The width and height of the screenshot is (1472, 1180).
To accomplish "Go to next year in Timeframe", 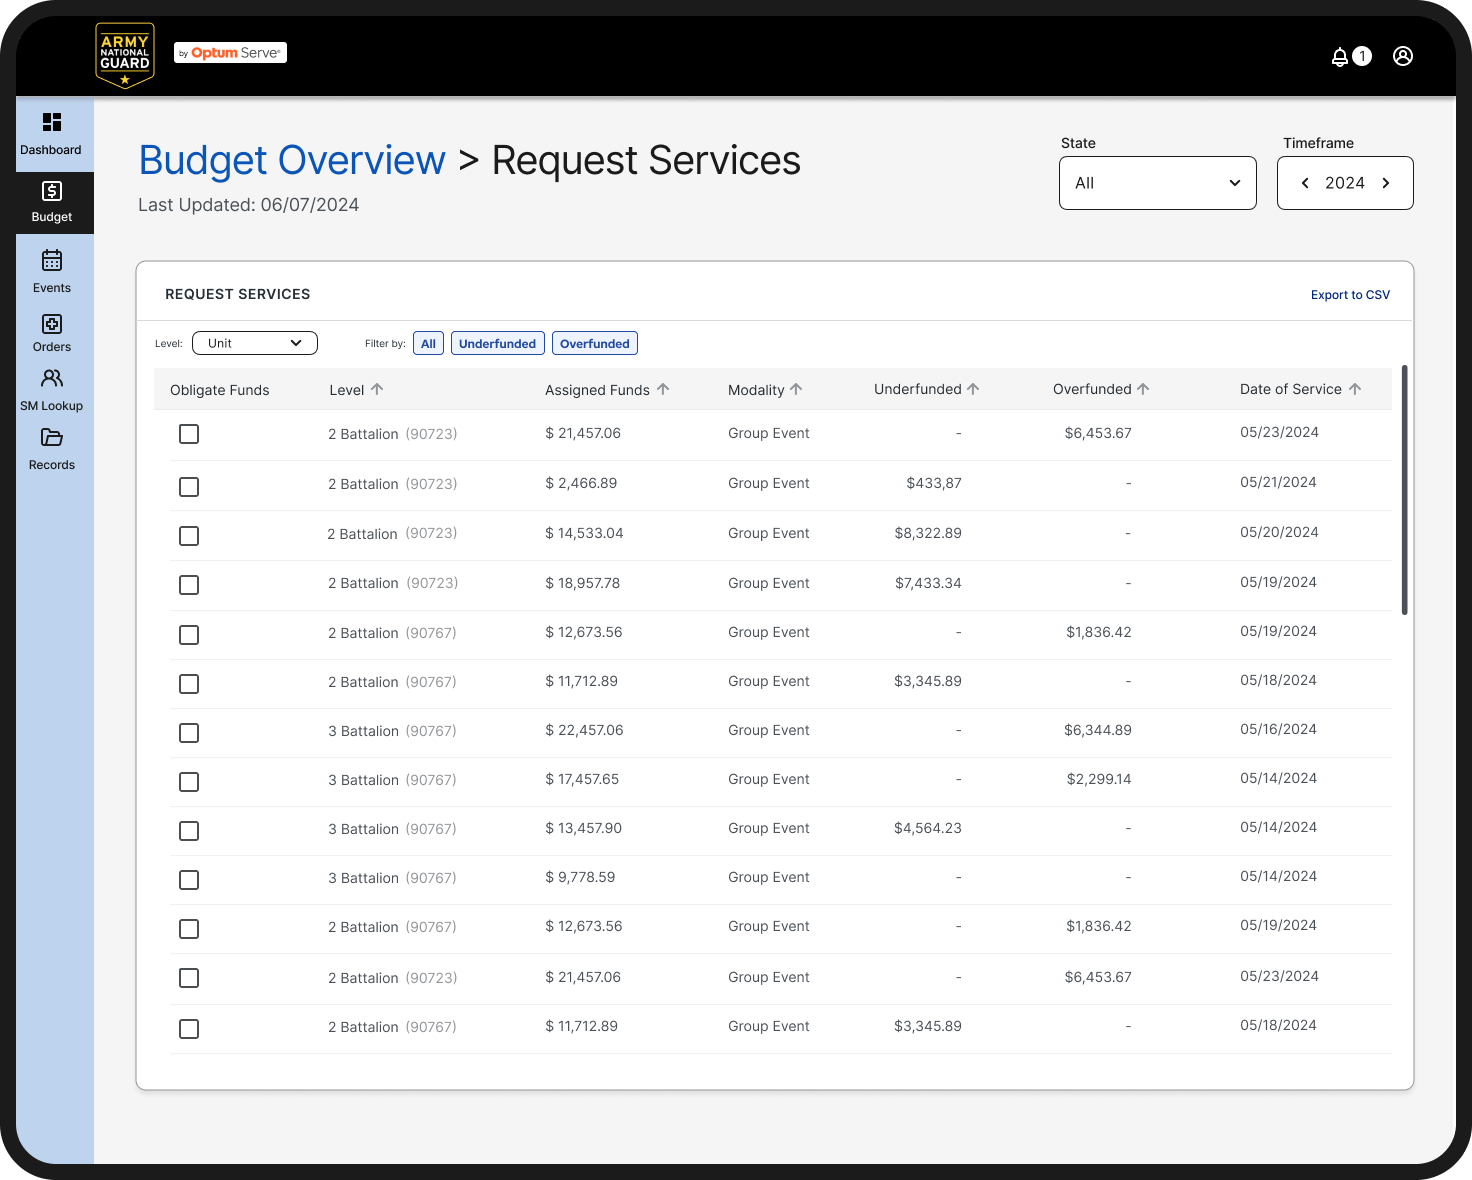I will (x=1386, y=183).
